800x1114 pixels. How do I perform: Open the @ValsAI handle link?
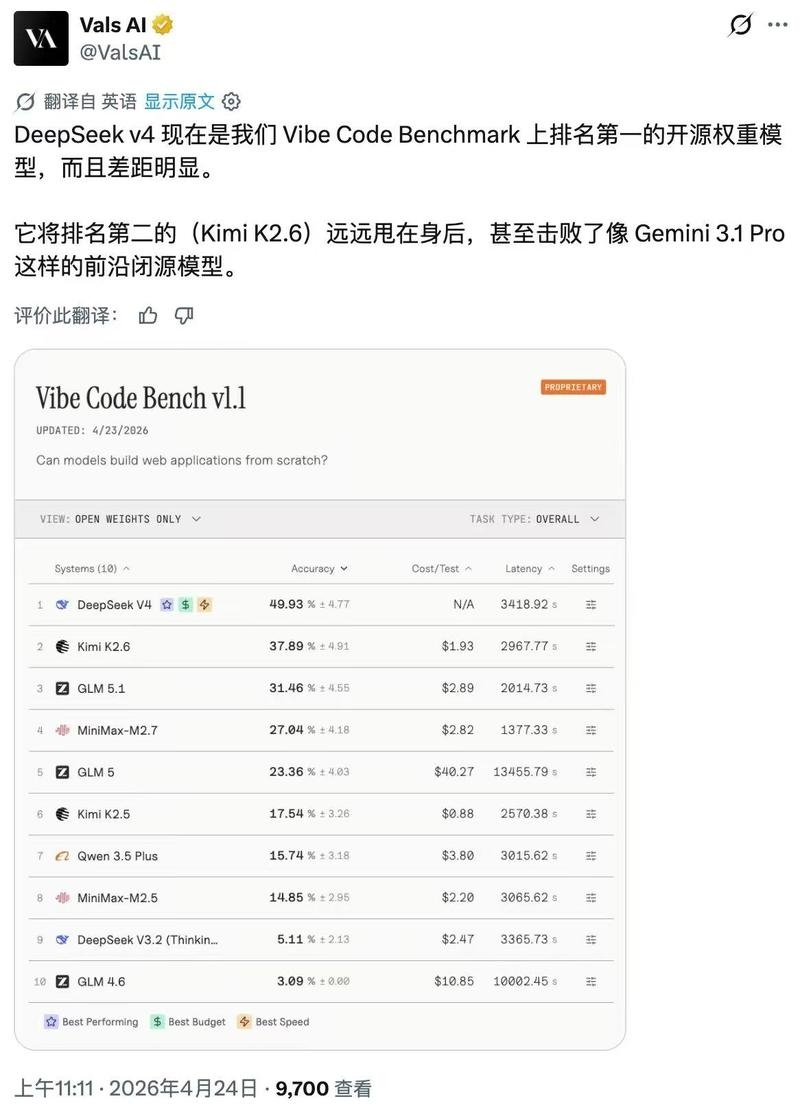click(120, 52)
